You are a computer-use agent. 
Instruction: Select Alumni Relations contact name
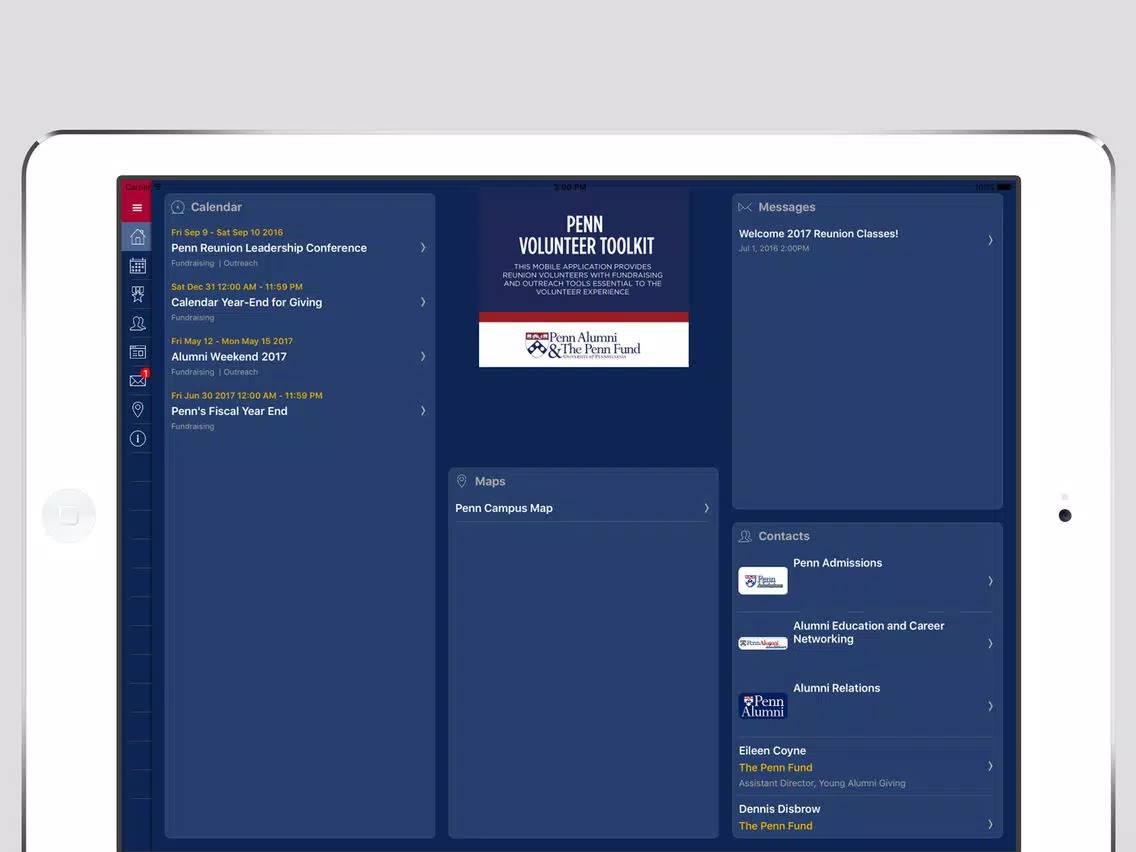click(x=837, y=688)
